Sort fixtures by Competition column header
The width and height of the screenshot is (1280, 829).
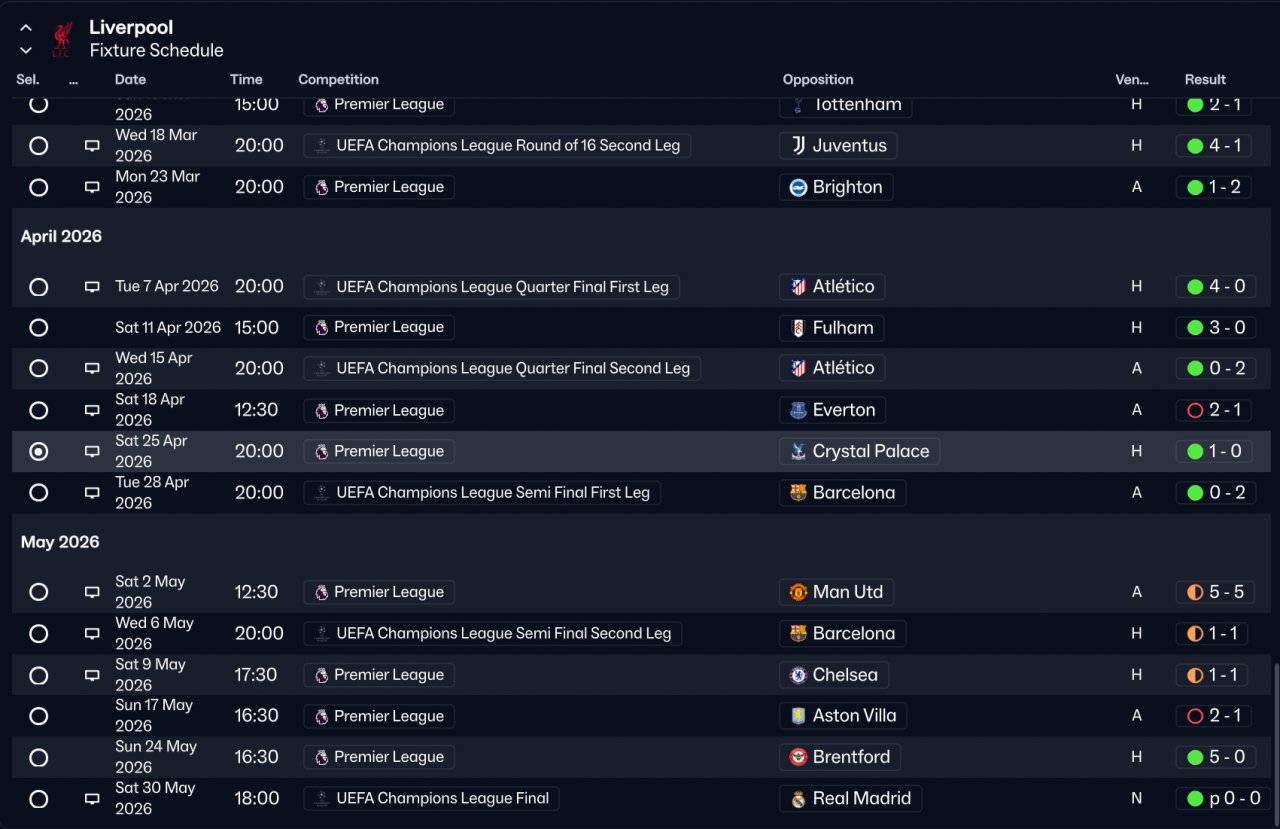(338, 80)
